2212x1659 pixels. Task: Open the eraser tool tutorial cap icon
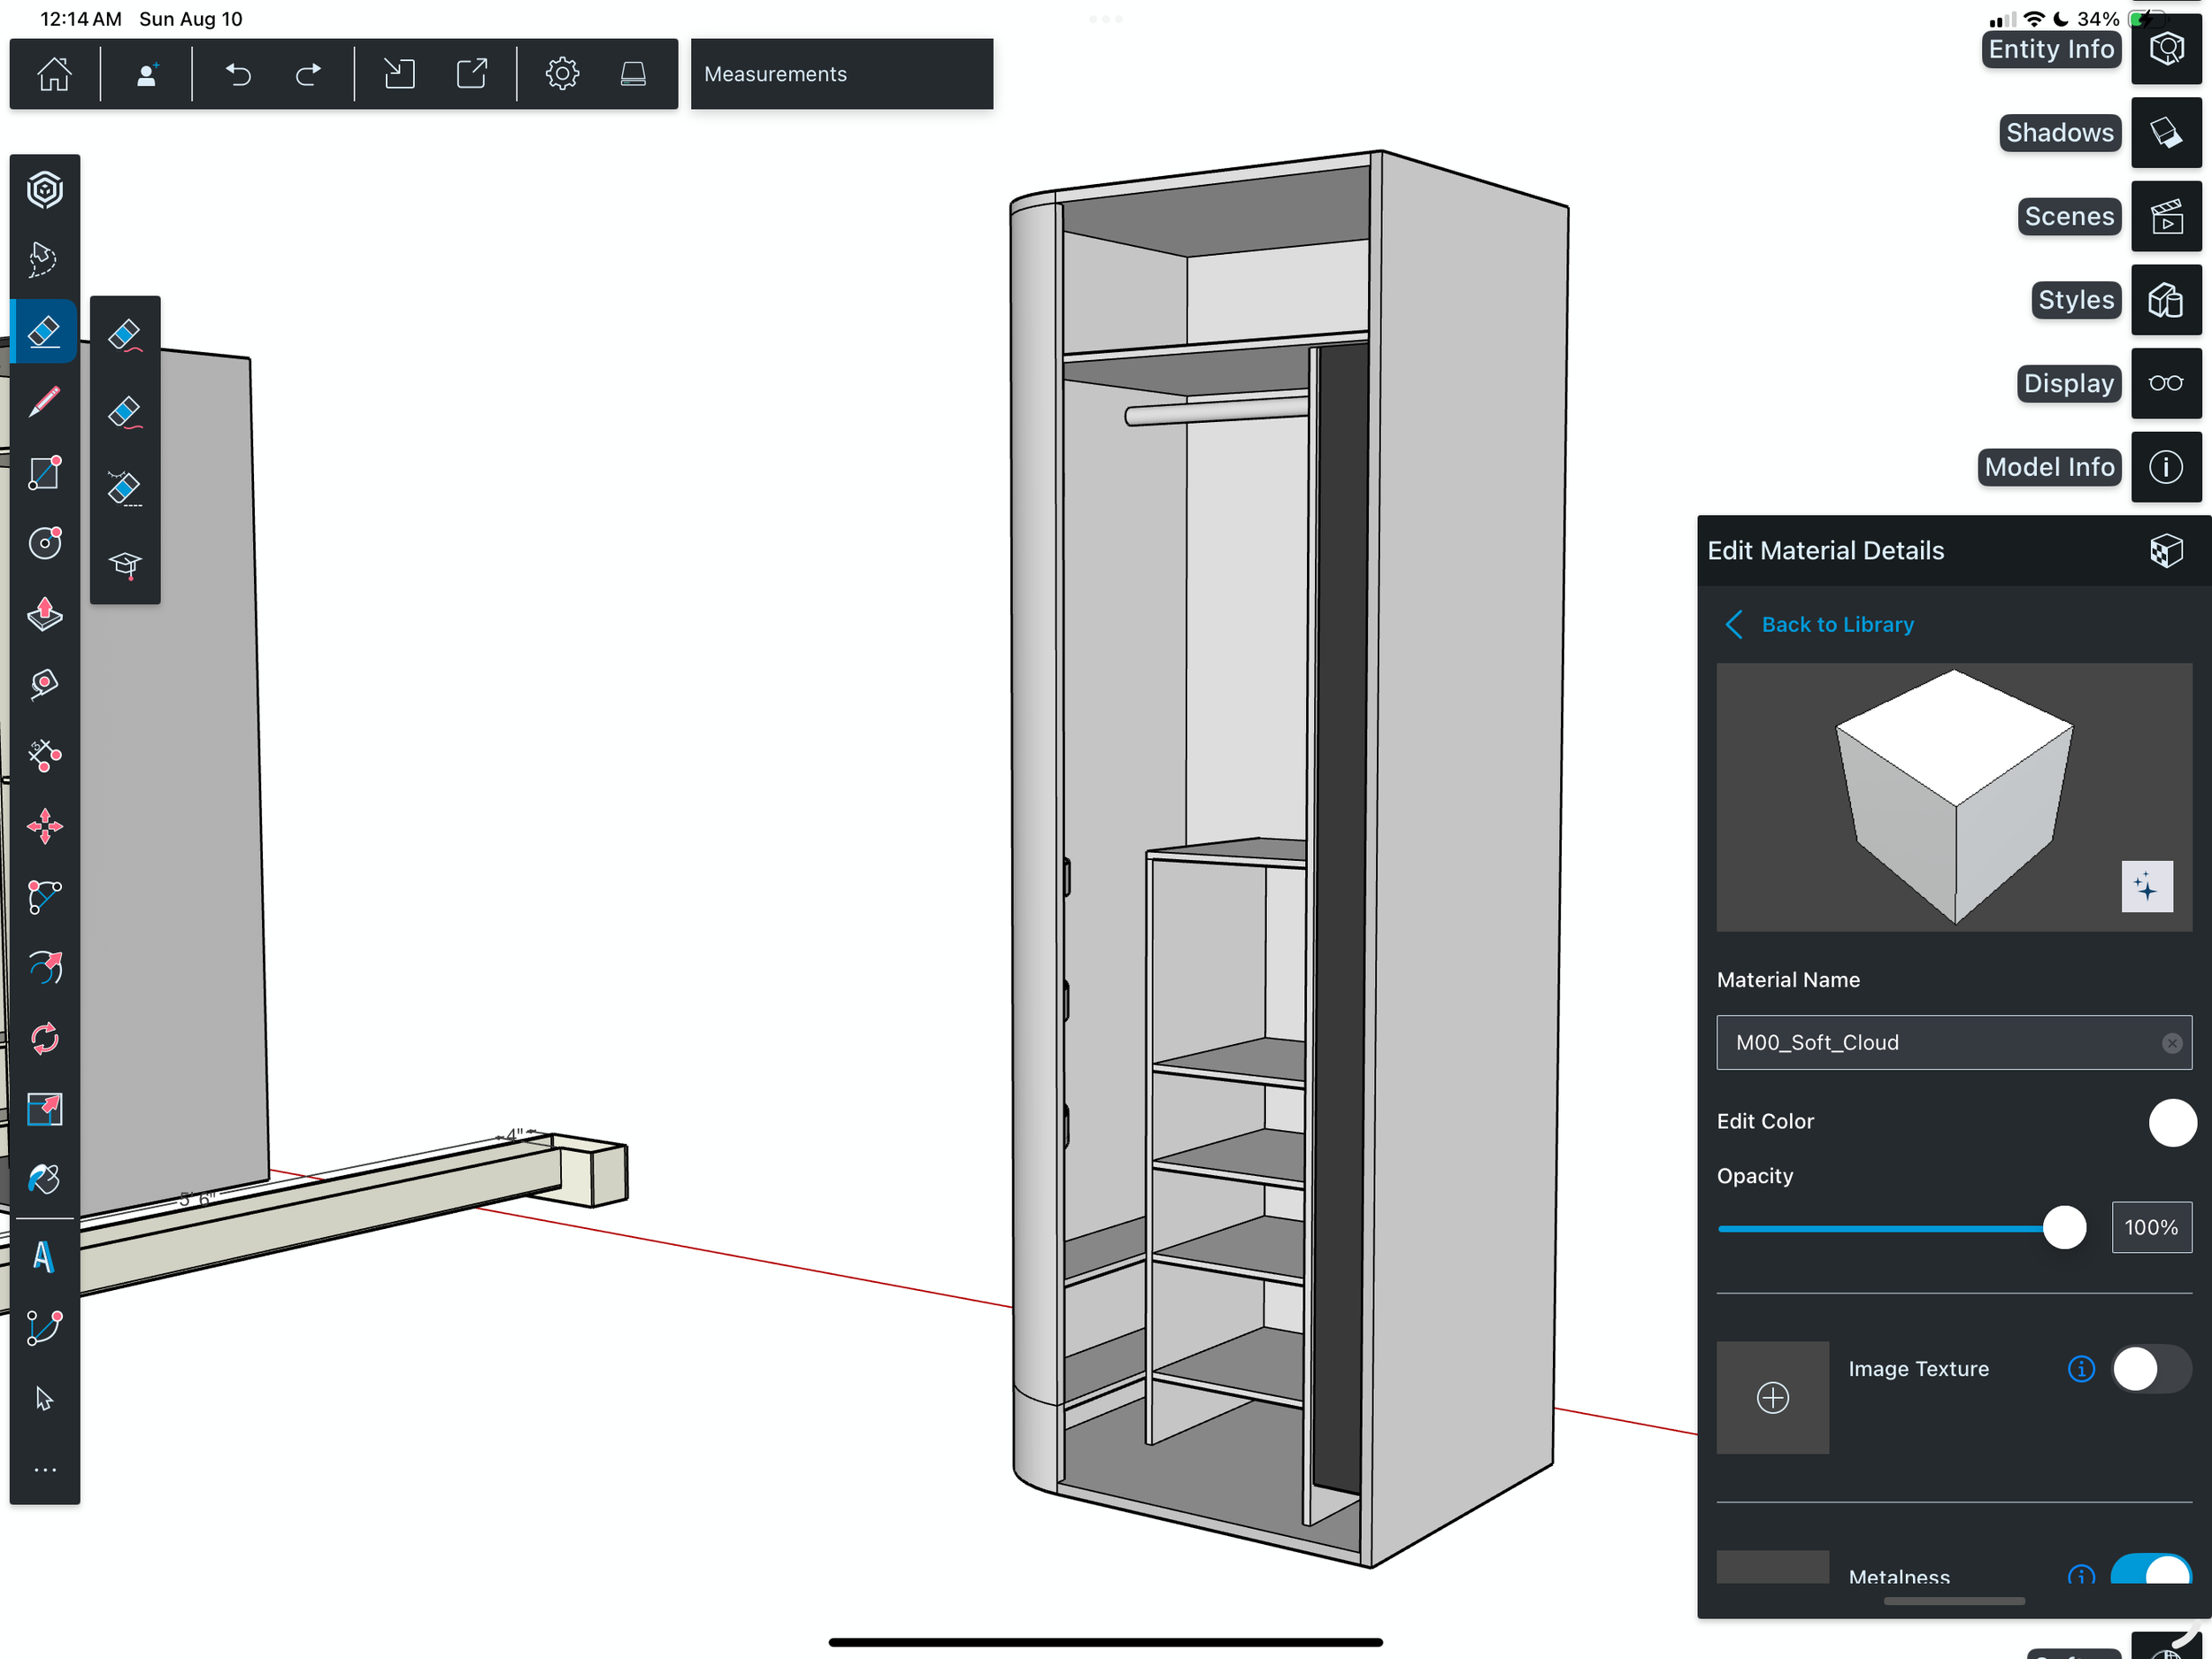[125, 566]
